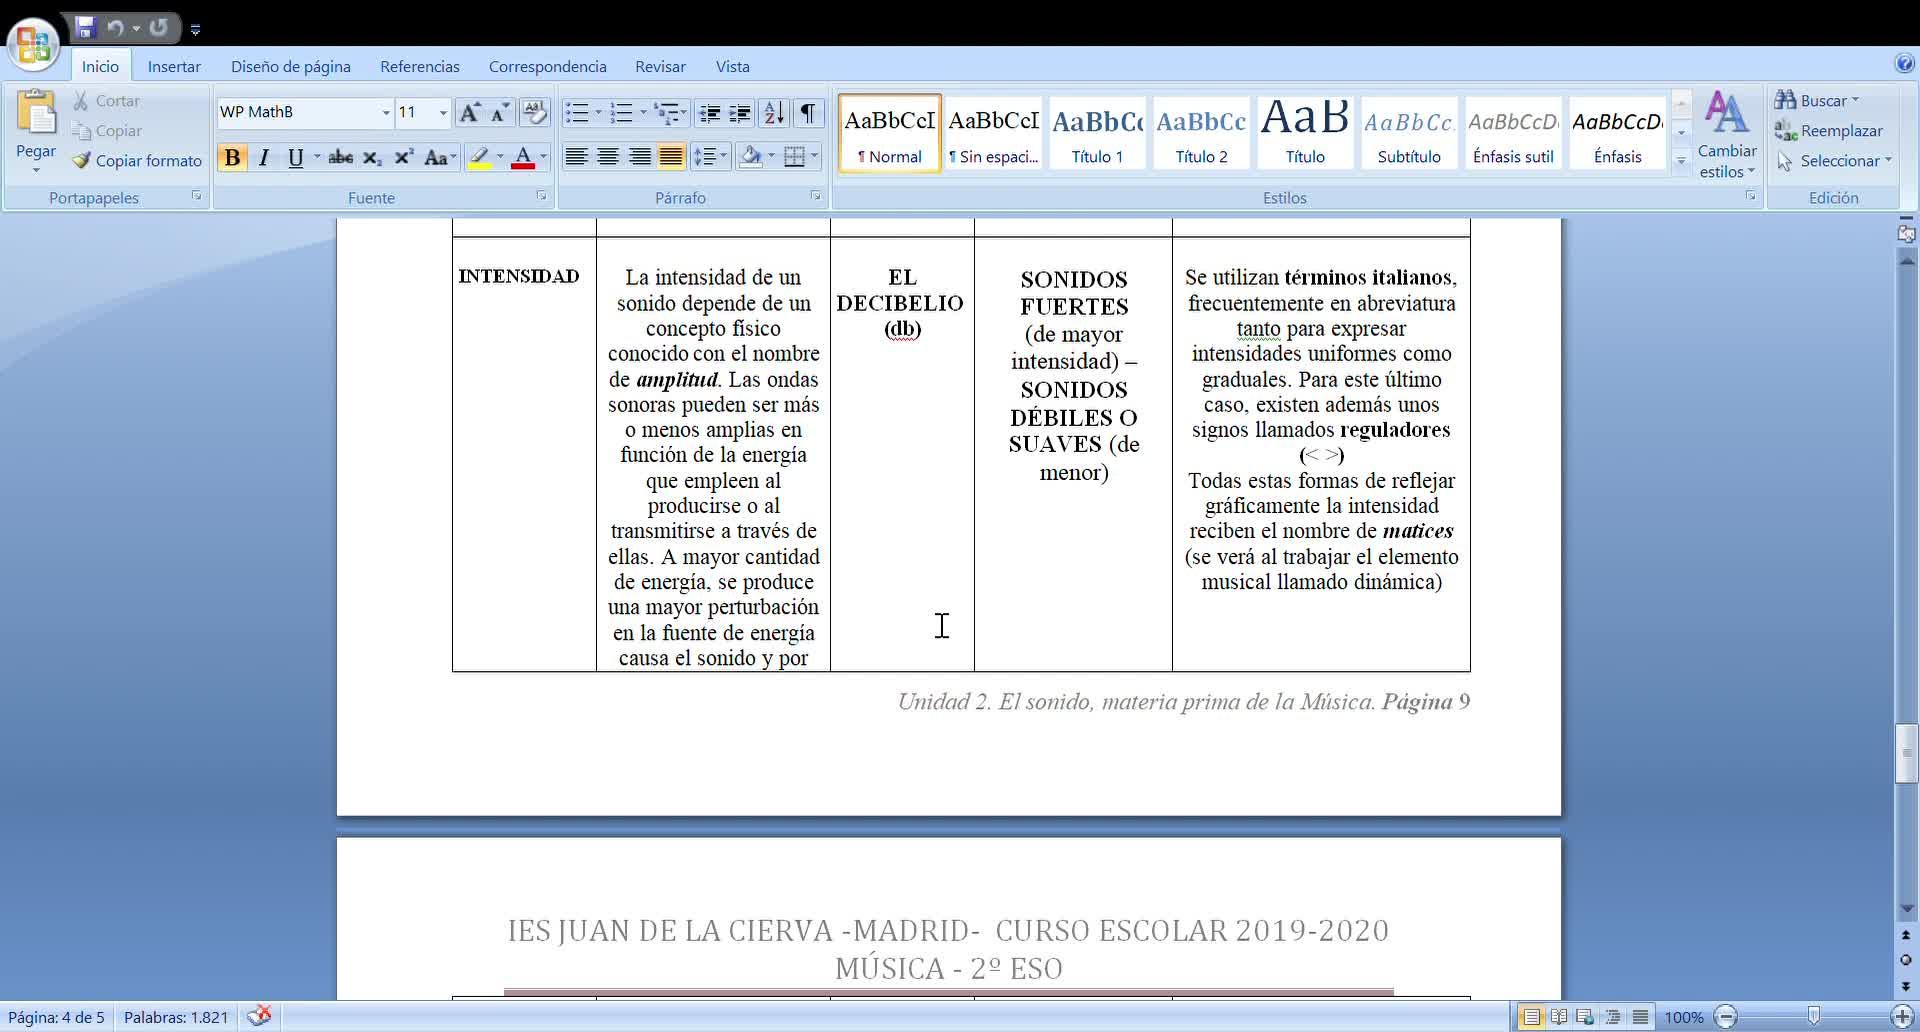Clear formatting icon
Viewport: 1920px width, 1032px height.
pos(535,112)
